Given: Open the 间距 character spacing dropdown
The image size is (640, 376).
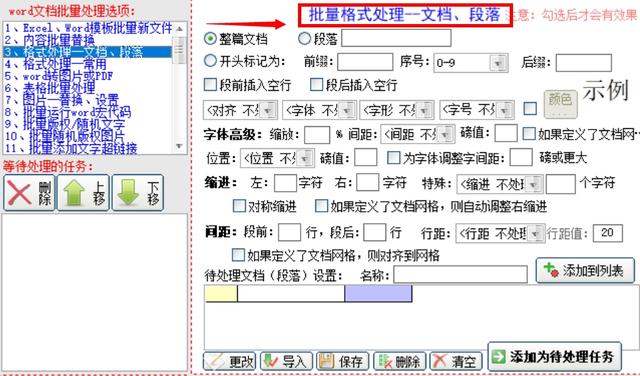Looking at the screenshot, I should coord(418,134).
